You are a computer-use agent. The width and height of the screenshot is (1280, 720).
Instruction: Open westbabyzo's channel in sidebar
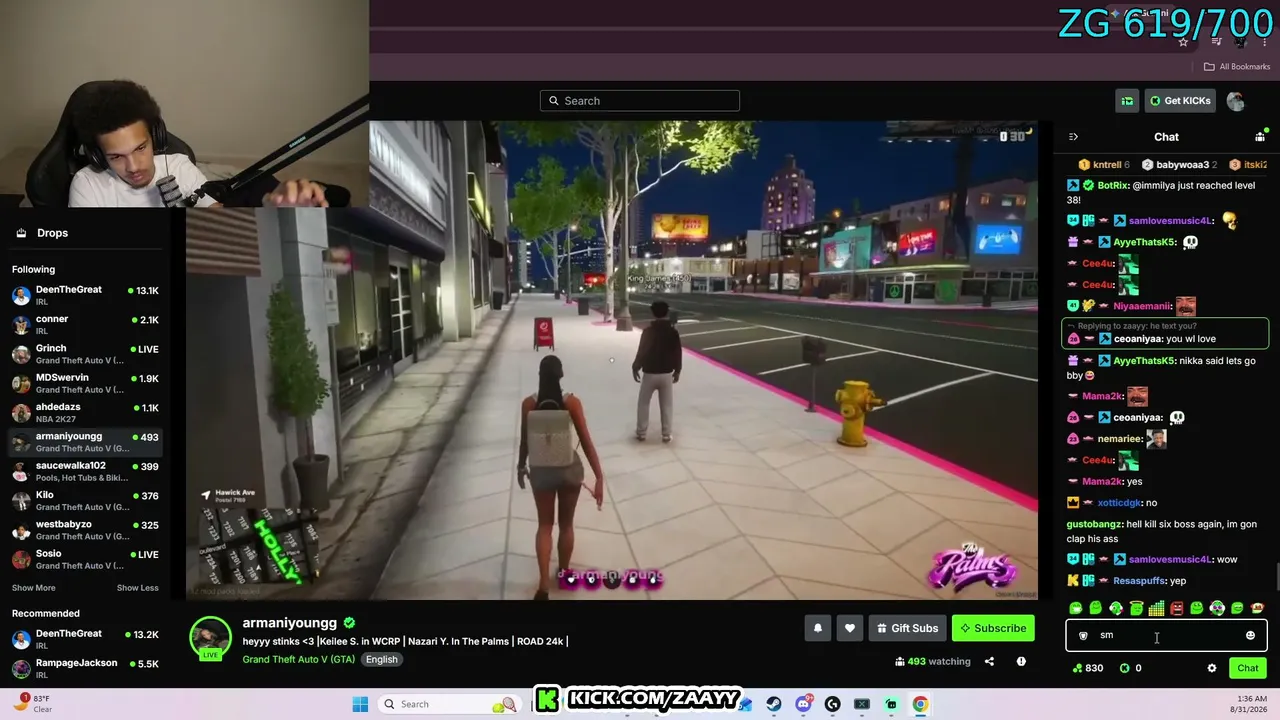[85, 530]
